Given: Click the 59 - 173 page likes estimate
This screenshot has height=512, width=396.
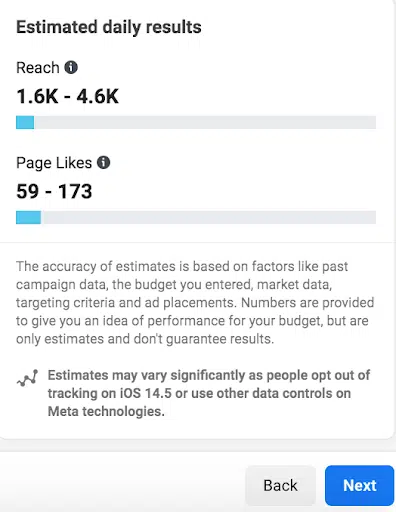Looking at the screenshot, I should click(x=54, y=191).
